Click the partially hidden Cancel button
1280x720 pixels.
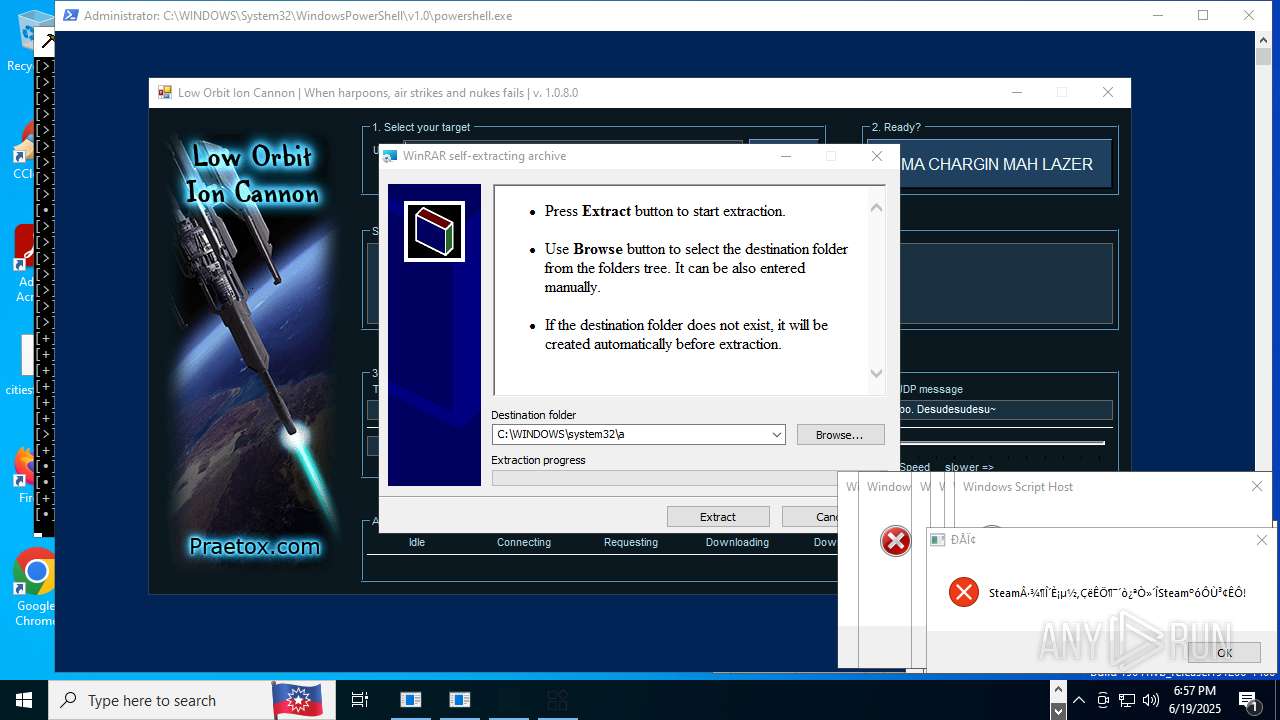pos(811,517)
